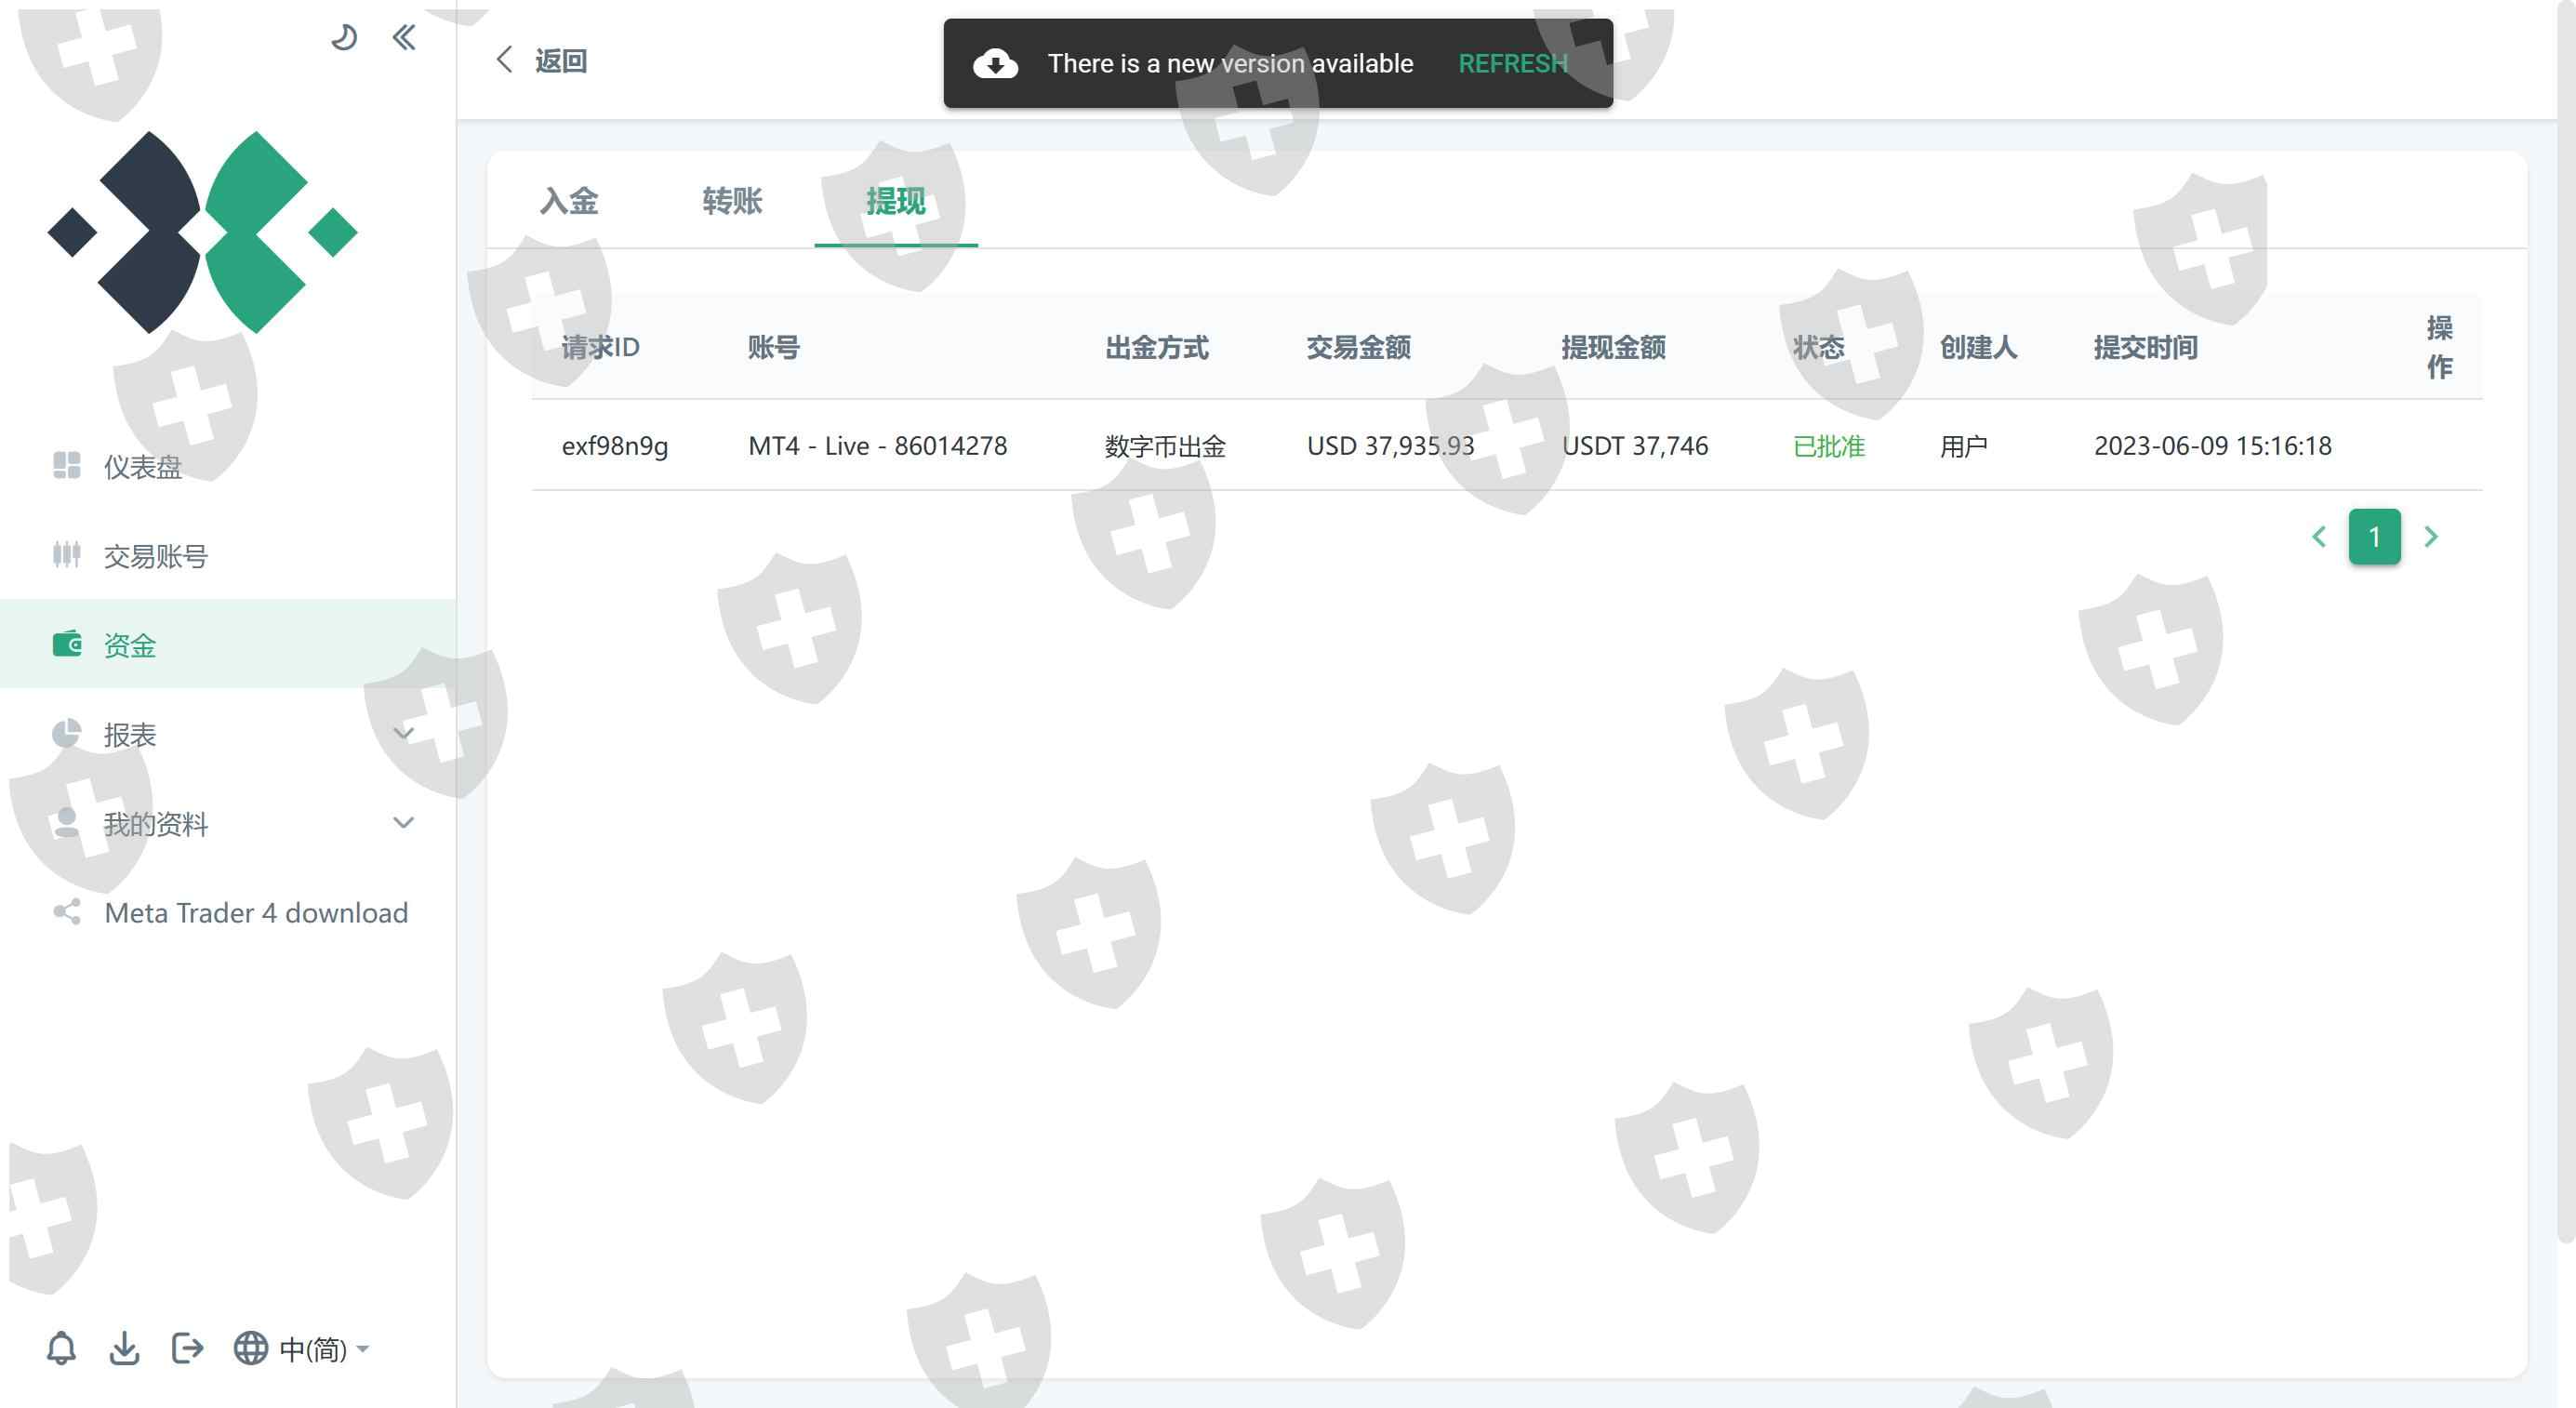This screenshot has width=2576, height=1408.
Task: Click page 1 pagination button
Action: (x=2374, y=537)
